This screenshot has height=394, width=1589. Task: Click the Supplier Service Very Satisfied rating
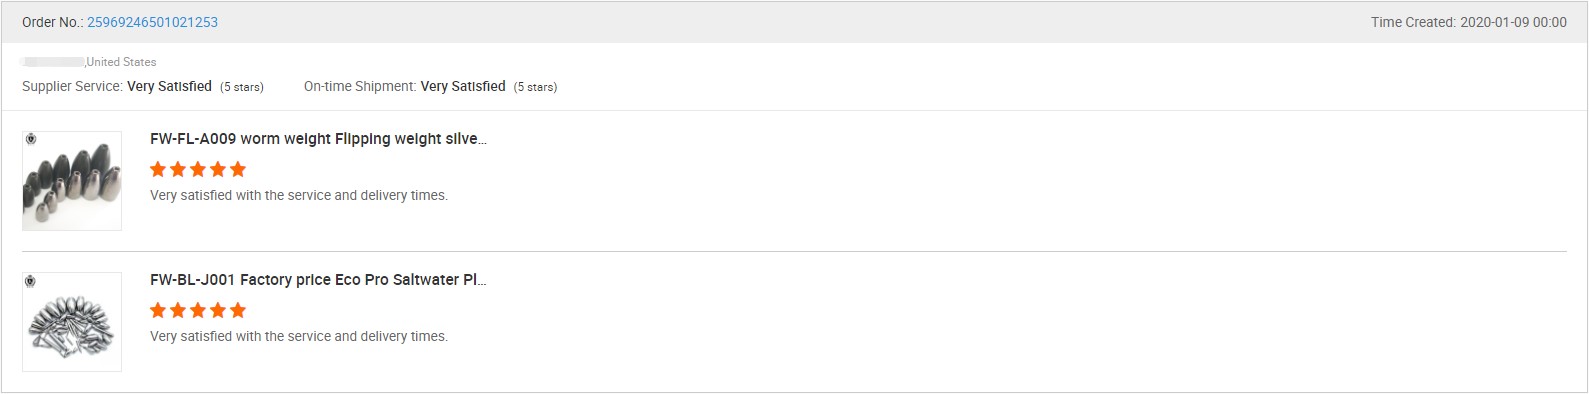[x=169, y=87]
